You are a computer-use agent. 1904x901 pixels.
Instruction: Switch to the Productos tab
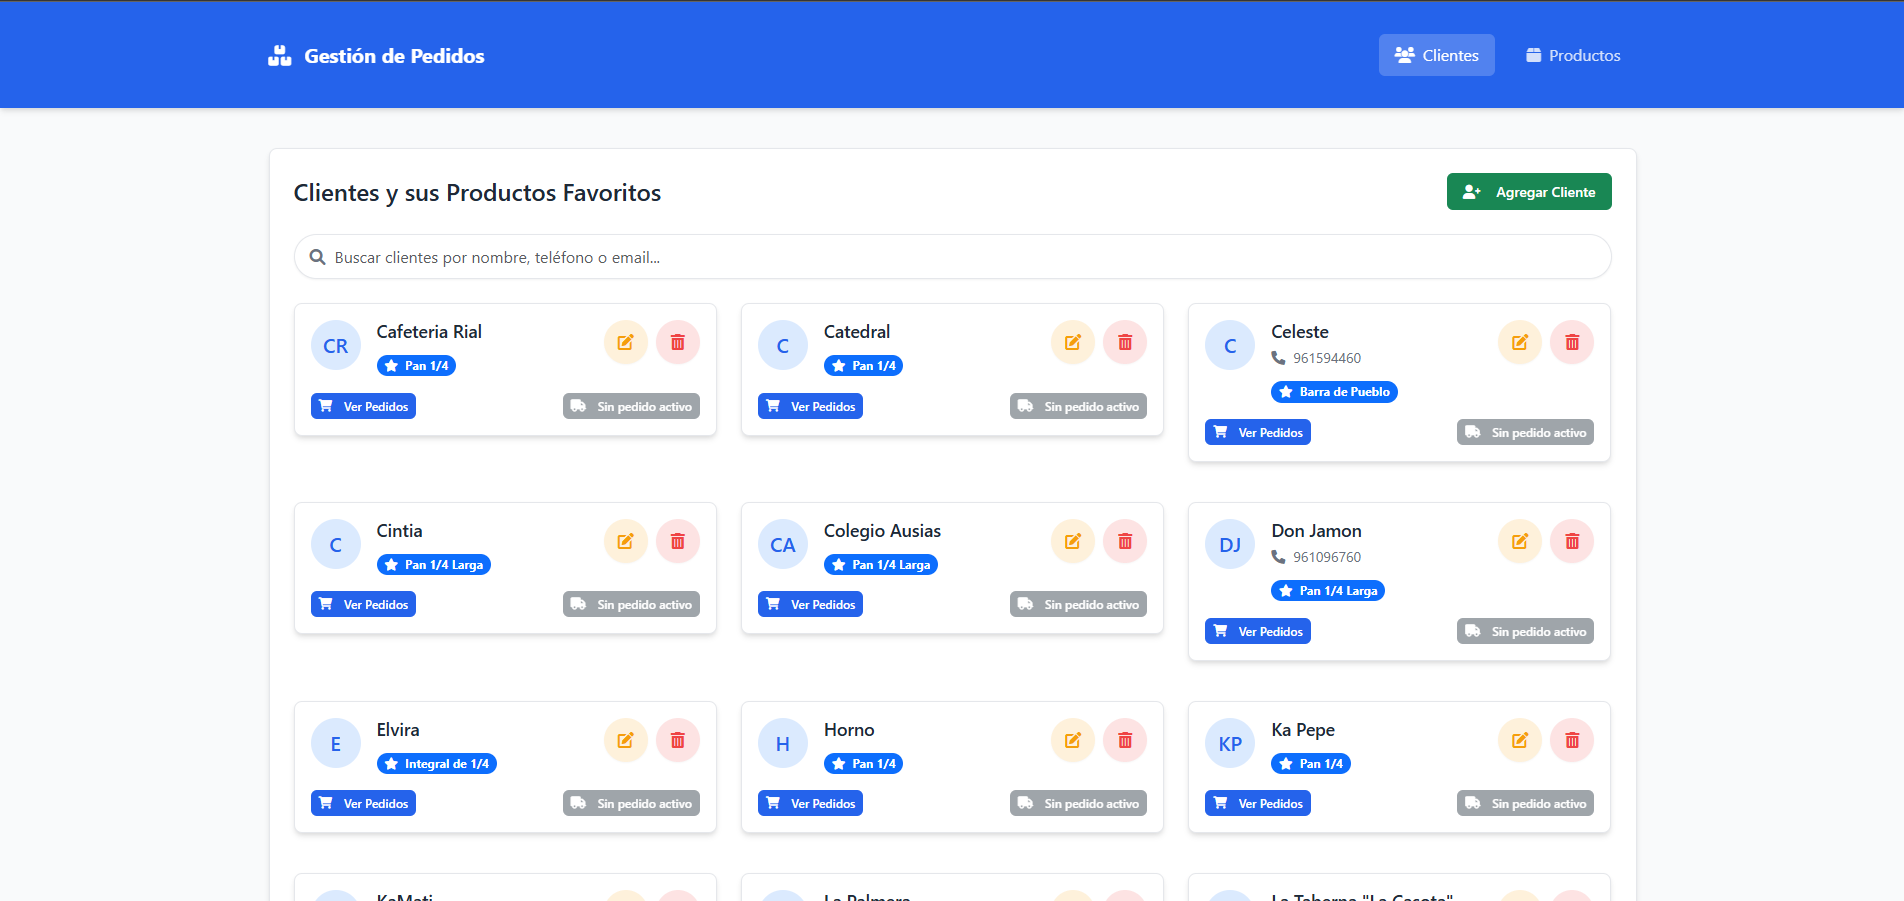1572,56
